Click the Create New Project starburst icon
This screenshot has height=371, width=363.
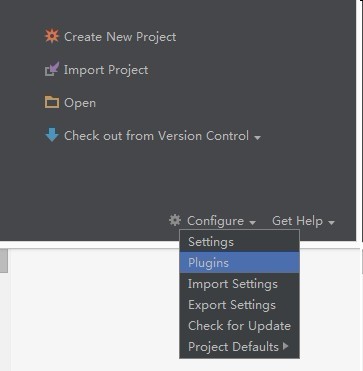pos(52,36)
